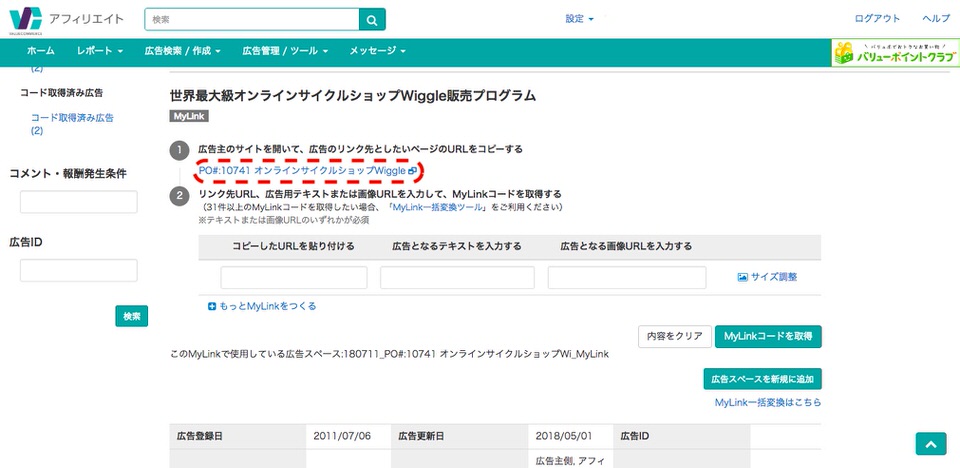Click the 広告更新日 table header cell

[x=460, y=436]
